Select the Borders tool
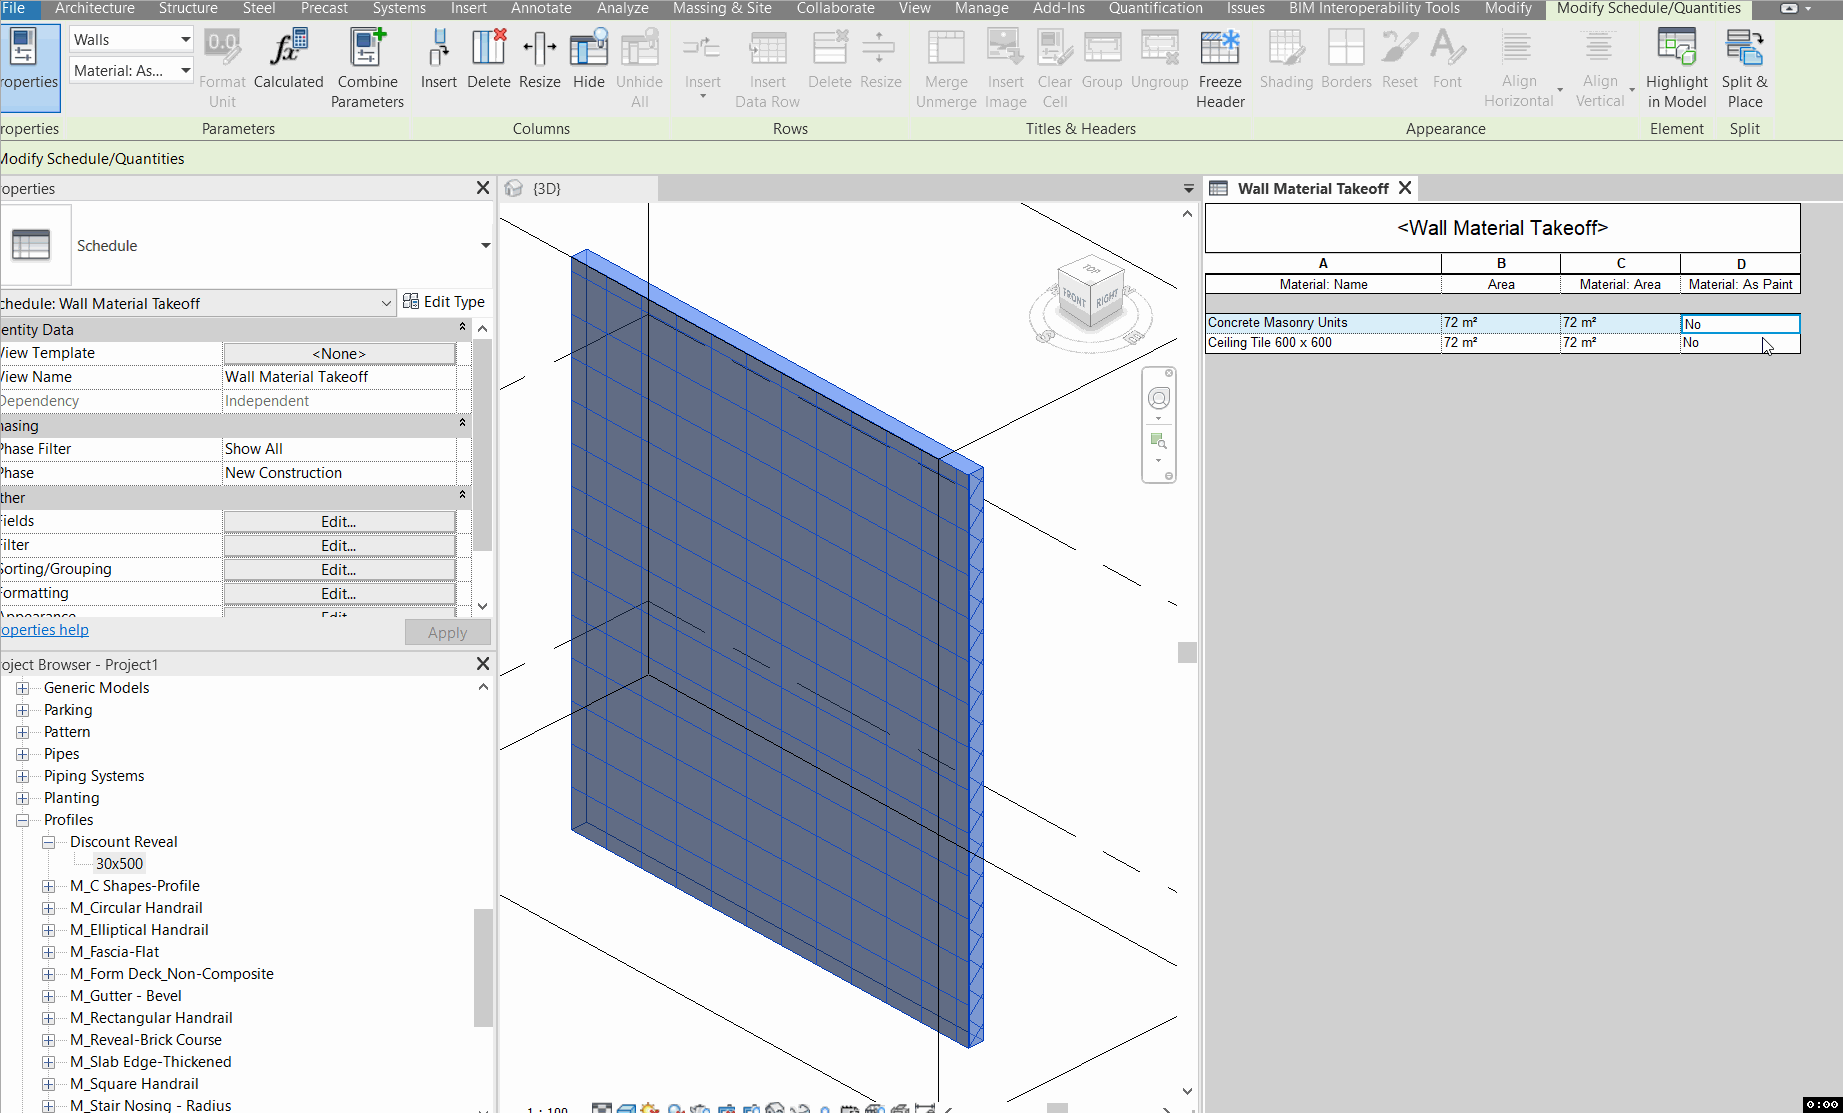The image size is (1843, 1113). (1346, 60)
